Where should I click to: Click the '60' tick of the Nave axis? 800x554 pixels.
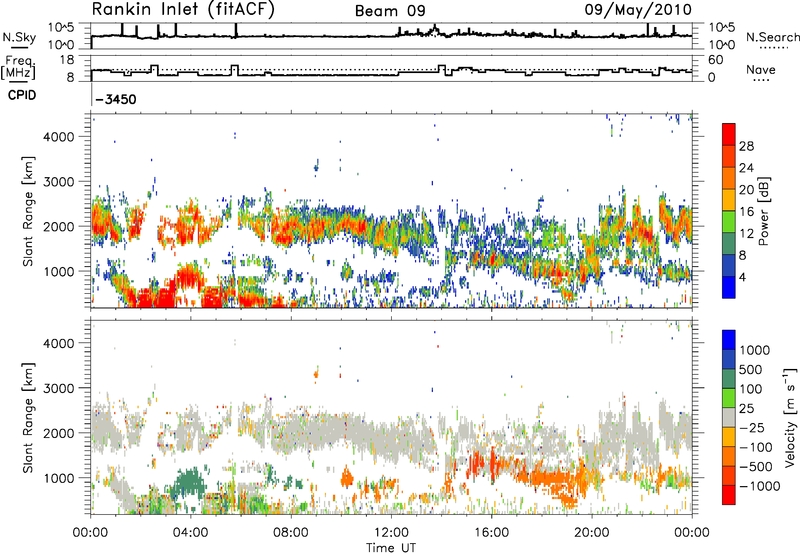pos(715,60)
